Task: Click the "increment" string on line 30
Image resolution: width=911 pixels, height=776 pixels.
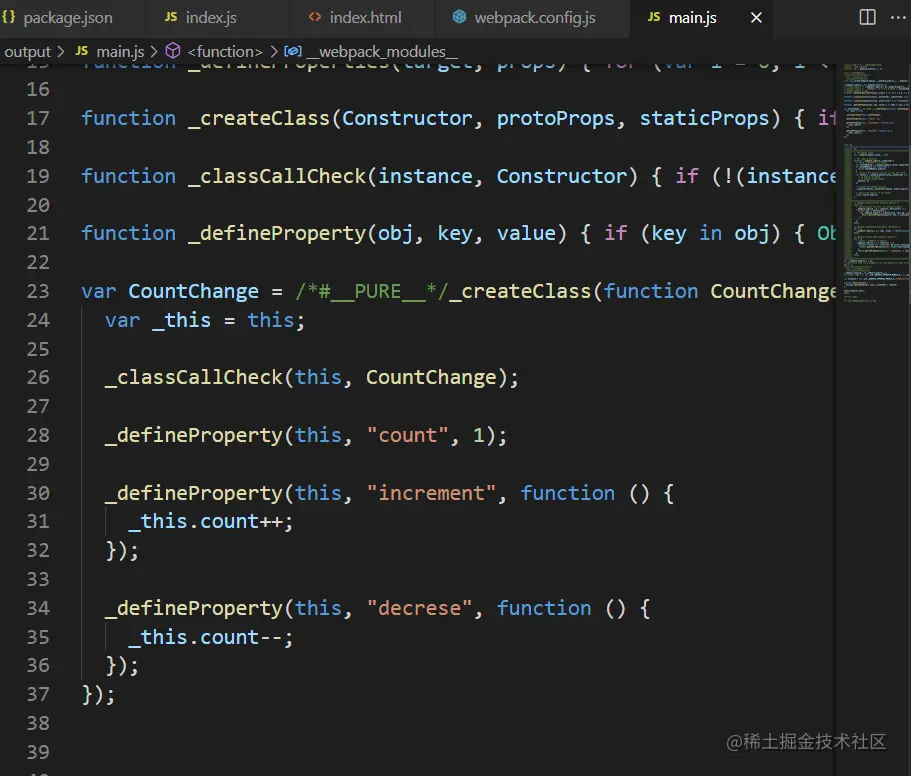Action: tap(431, 493)
